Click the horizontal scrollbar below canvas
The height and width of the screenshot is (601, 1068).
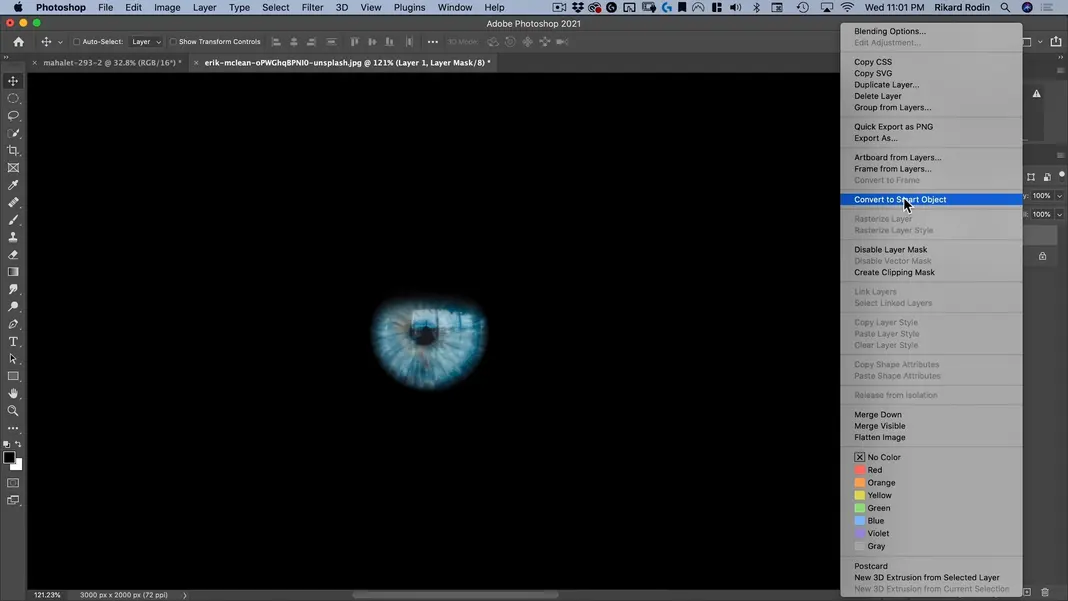[455, 595]
